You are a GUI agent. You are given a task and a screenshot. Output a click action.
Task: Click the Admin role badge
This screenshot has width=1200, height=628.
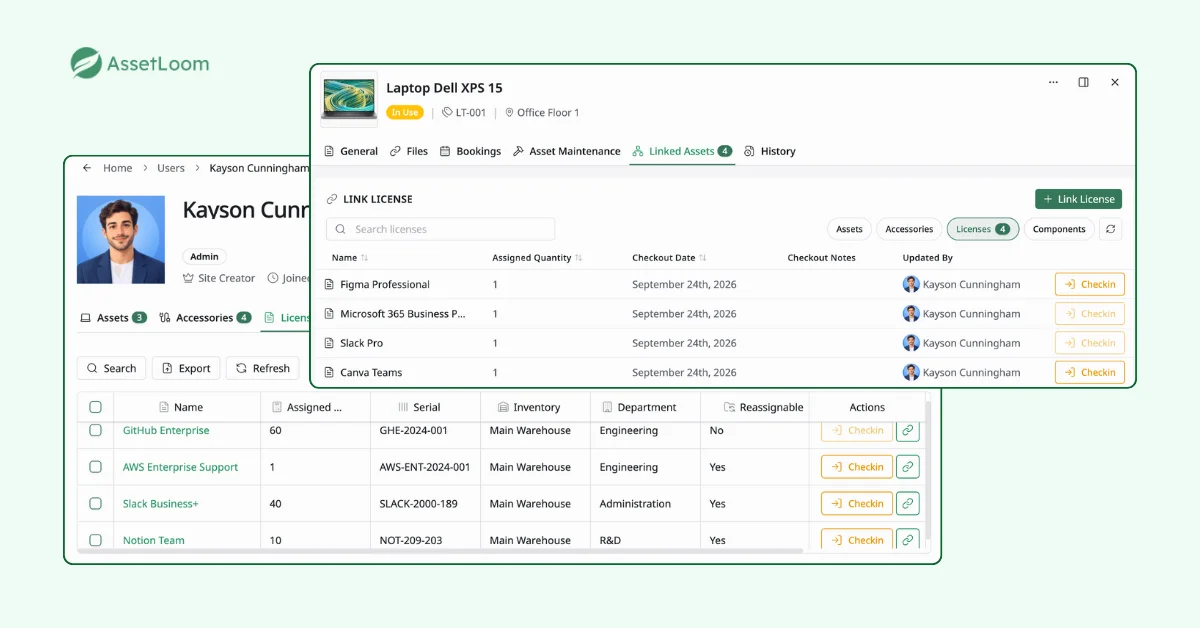(204, 256)
